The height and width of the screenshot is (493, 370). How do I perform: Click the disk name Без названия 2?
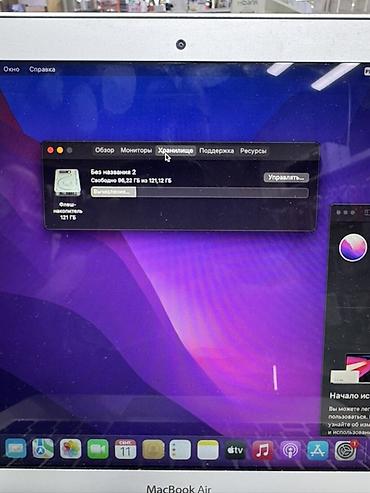tap(113, 172)
